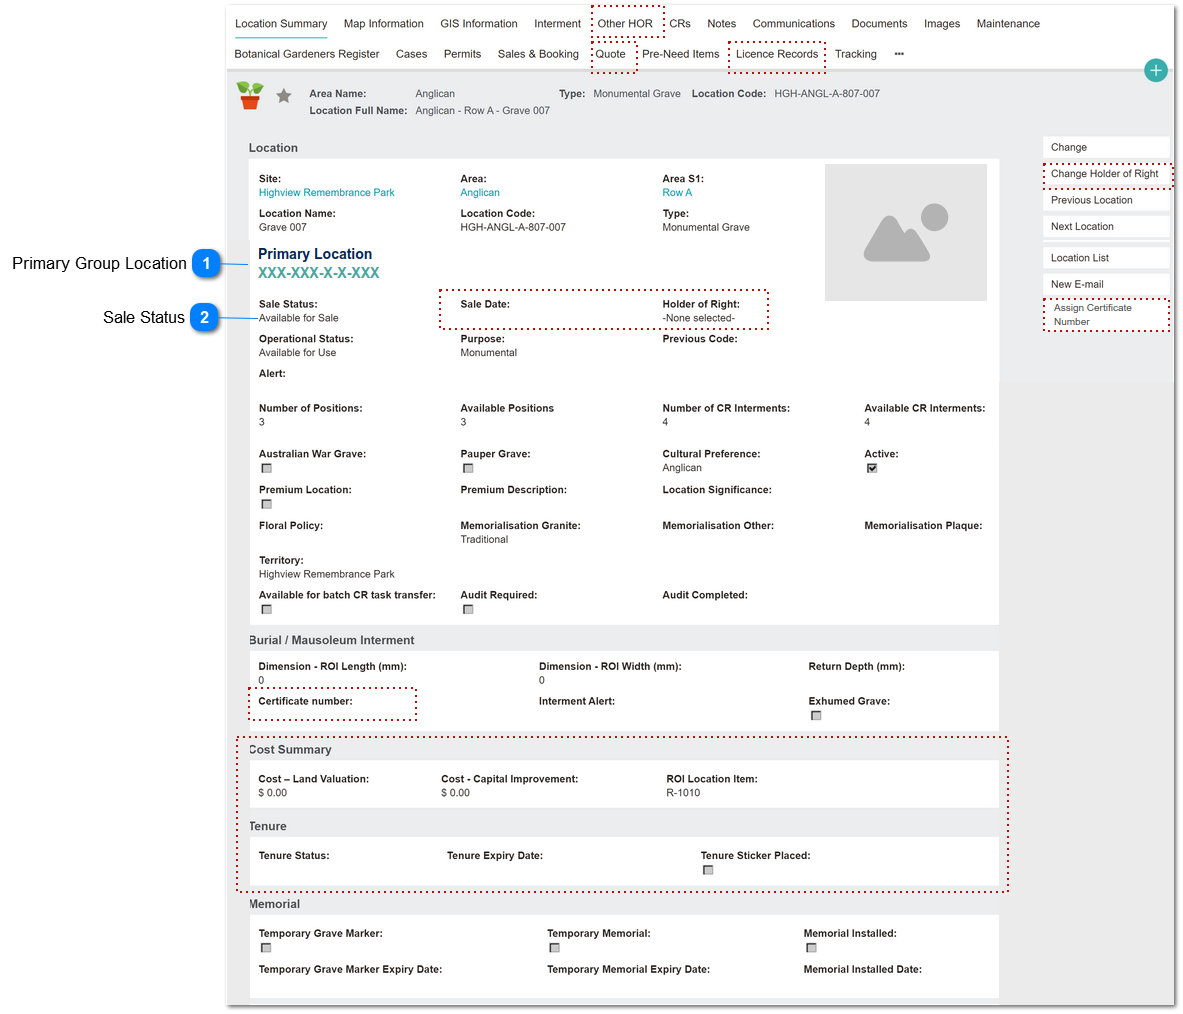Toggle the Active checkbox
The height and width of the screenshot is (1014, 1183).
click(x=871, y=469)
